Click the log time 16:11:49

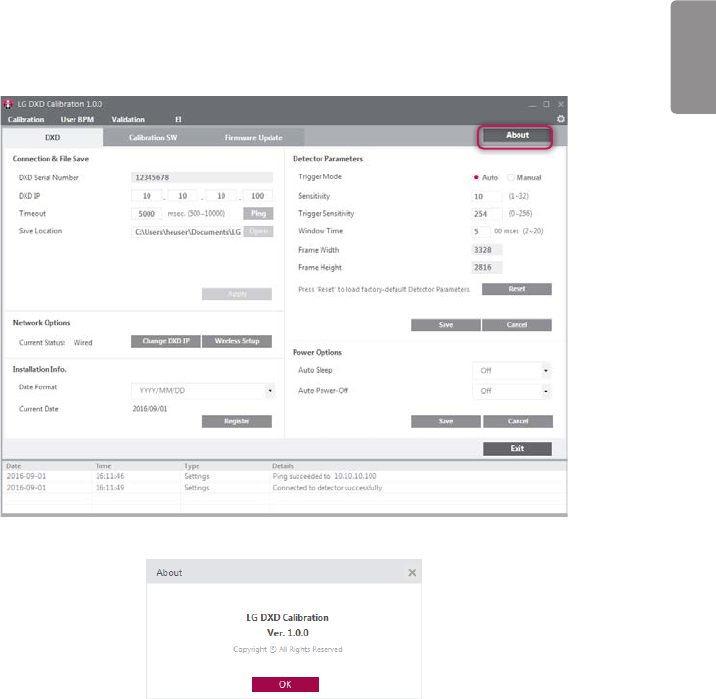110,488
